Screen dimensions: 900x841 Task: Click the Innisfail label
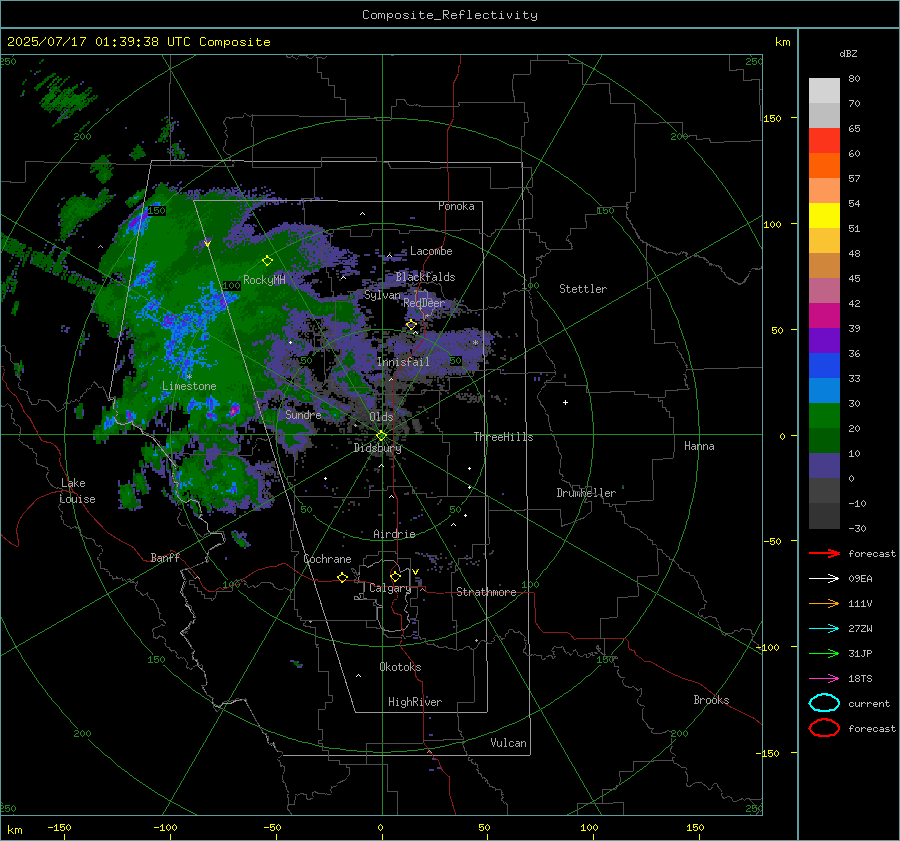click(x=403, y=362)
